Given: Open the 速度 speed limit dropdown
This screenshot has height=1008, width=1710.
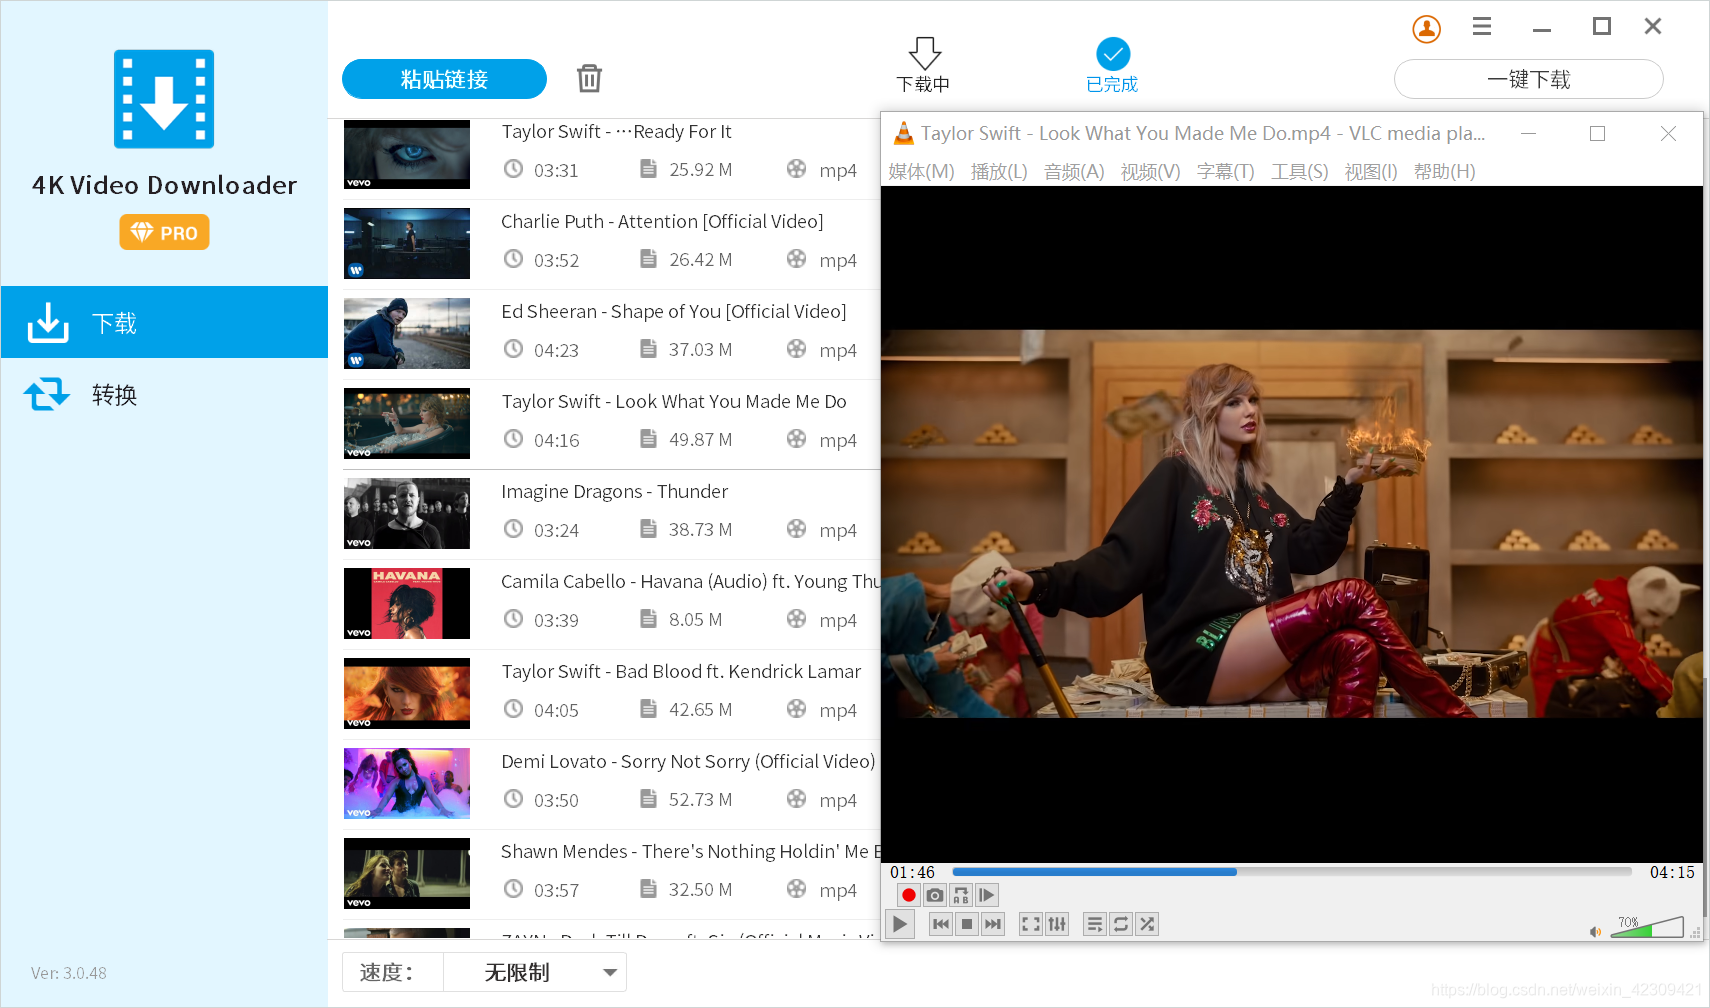Looking at the screenshot, I should coord(535,972).
